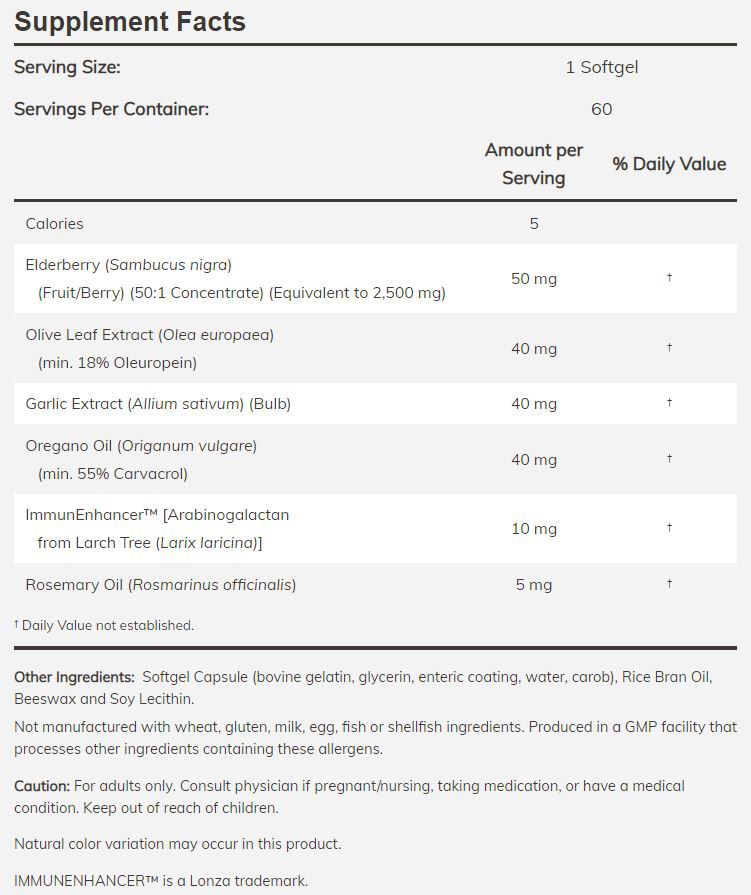Click the Serving Size label
This screenshot has height=895, width=751.
point(67,67)
